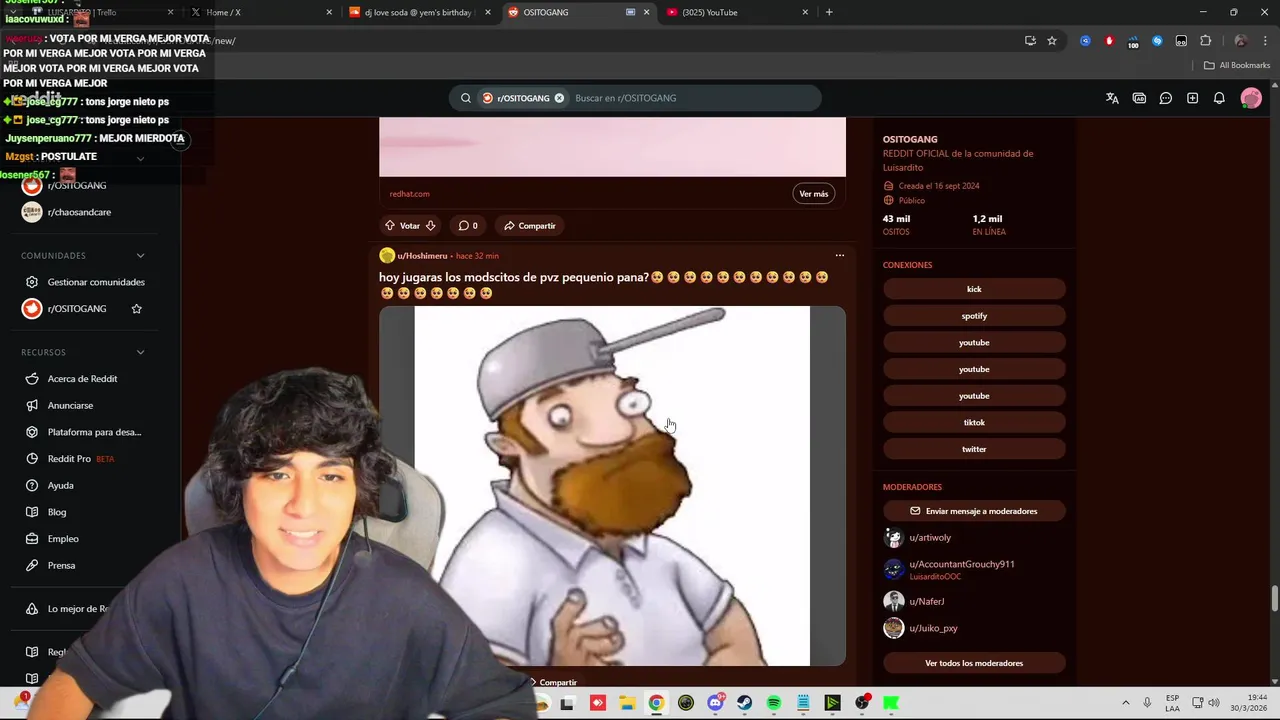Open the Reddit user avatar menu
The image size is (1280, 720).
click(1251, 98)
